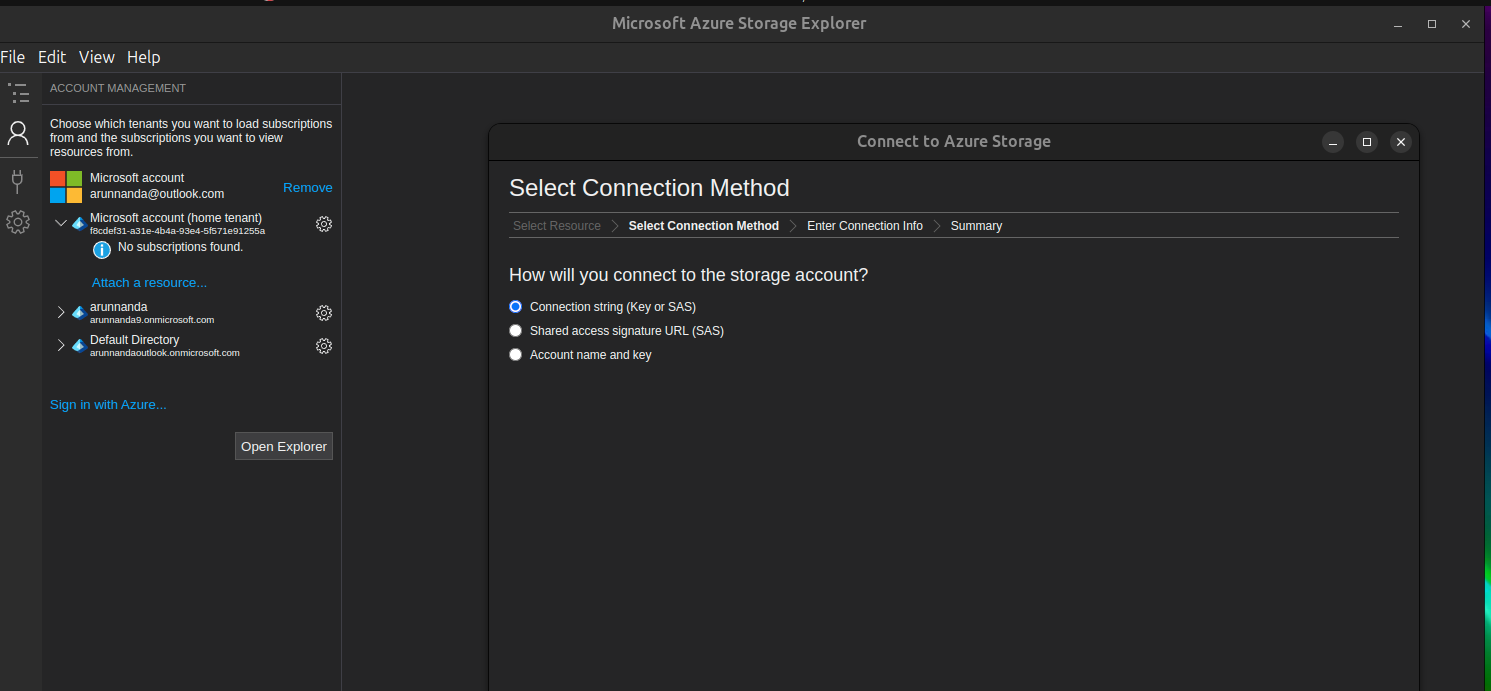Open Settings using the sidebar gear icon

pos(18,221)
